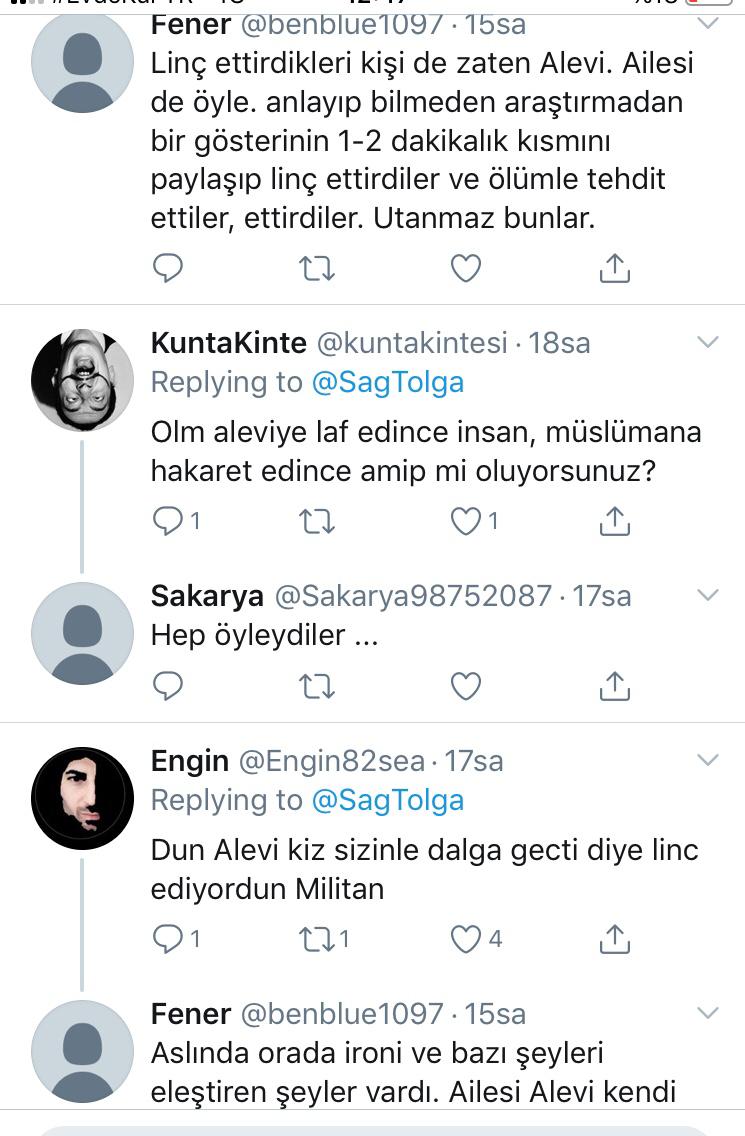Open dropdown menu on Engin's tweet

(707, 761)
